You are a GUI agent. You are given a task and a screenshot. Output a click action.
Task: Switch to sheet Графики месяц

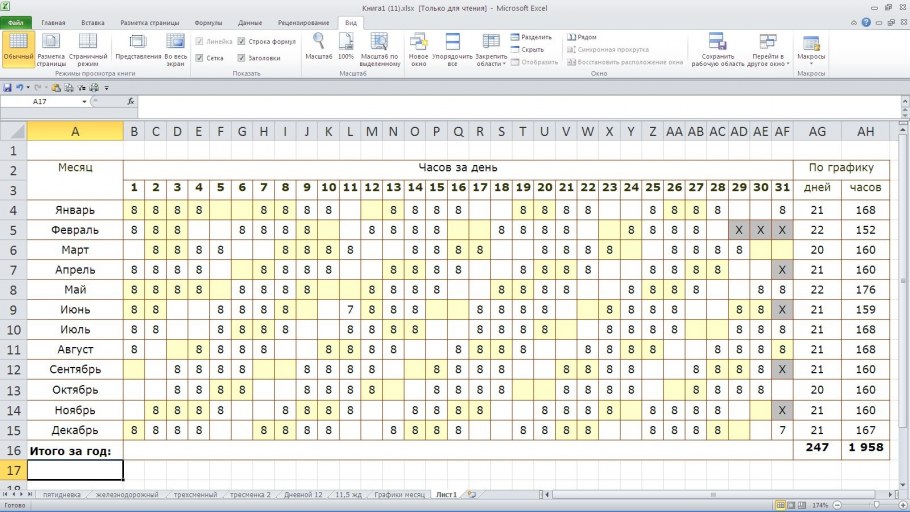pyautogui.click(x=399, y=495)
